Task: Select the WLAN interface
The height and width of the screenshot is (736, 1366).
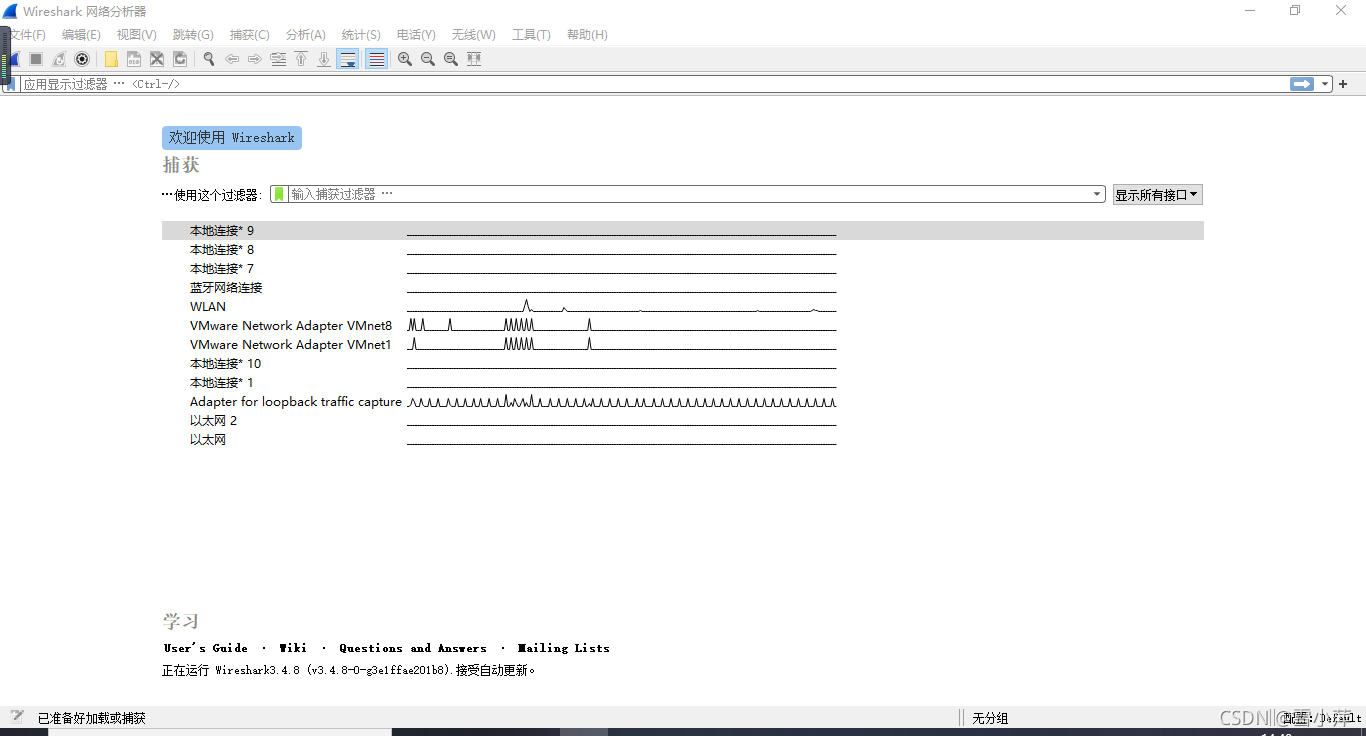Action: (683, 307)
